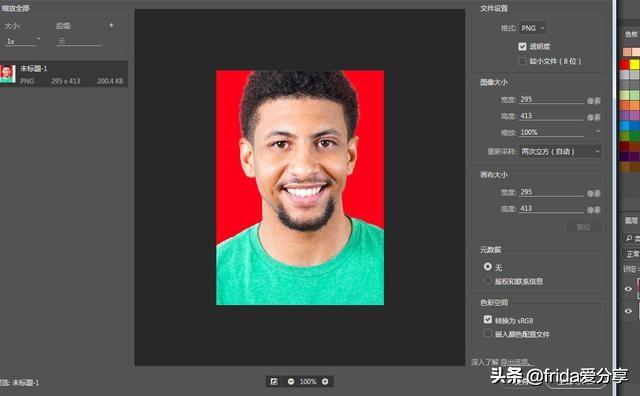Switch to the 色板 swatches panel tab

(x=631, y=34)
